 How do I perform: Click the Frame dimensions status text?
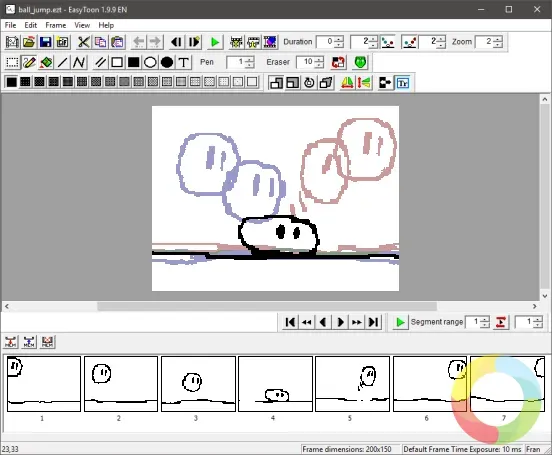(x=347, y=449)
